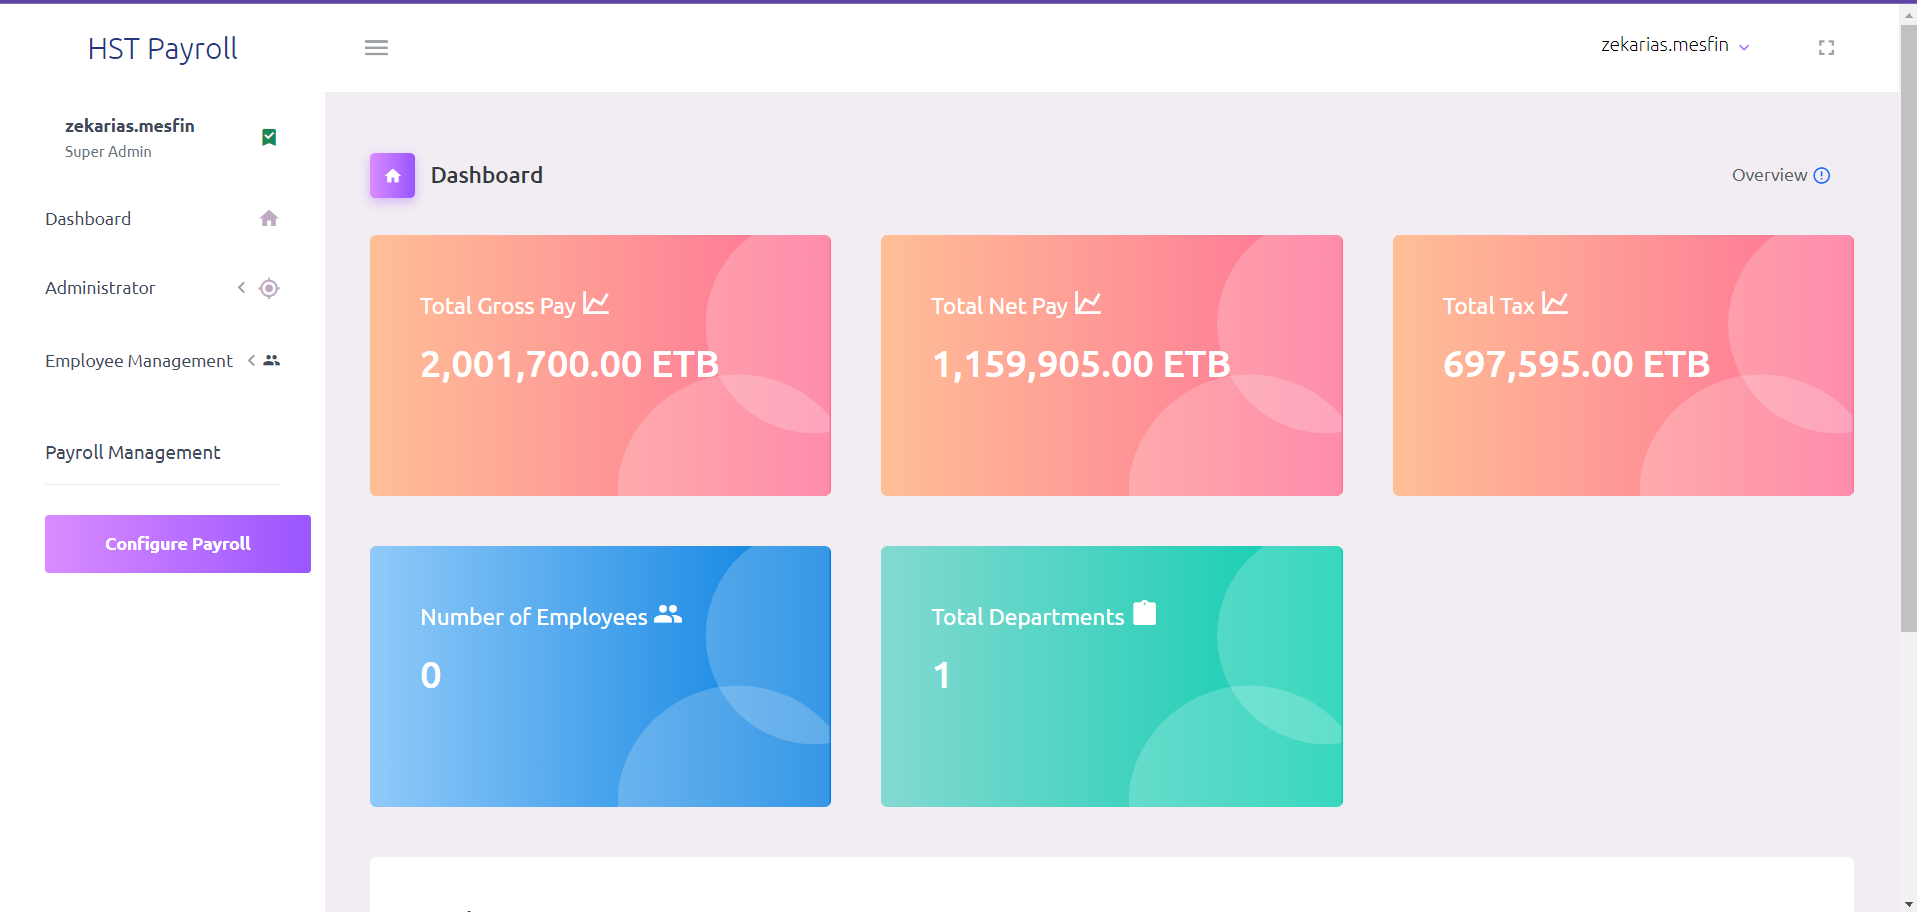The image size is (1917, 912).
Task: Click the Number of Employees card label
Action: pos(534,617)
